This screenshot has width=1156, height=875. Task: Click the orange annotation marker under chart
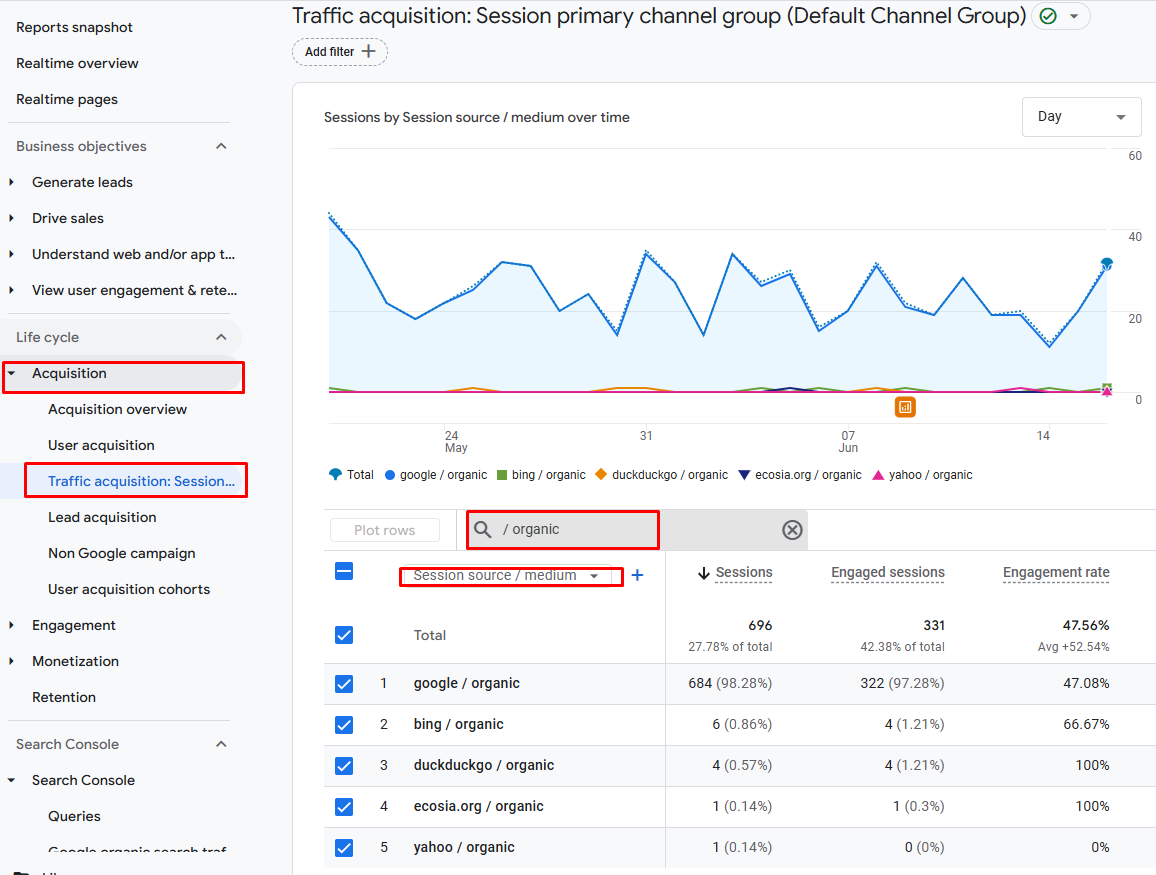[x=905, y=407]
